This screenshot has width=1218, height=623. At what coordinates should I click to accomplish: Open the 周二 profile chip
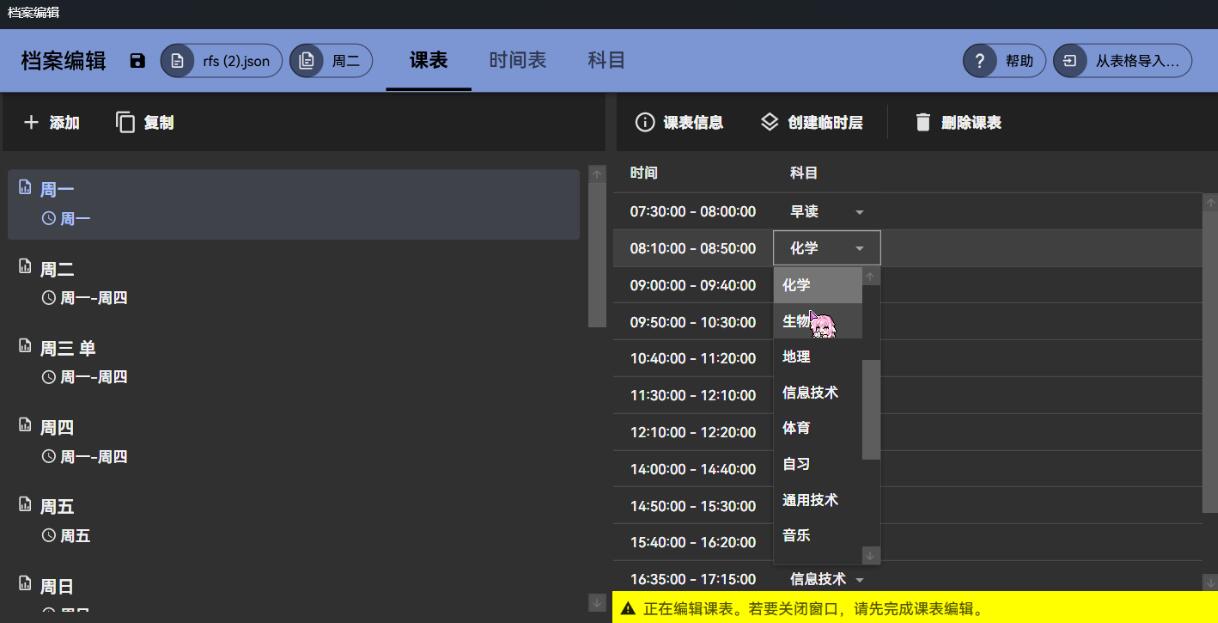point(331,61)
